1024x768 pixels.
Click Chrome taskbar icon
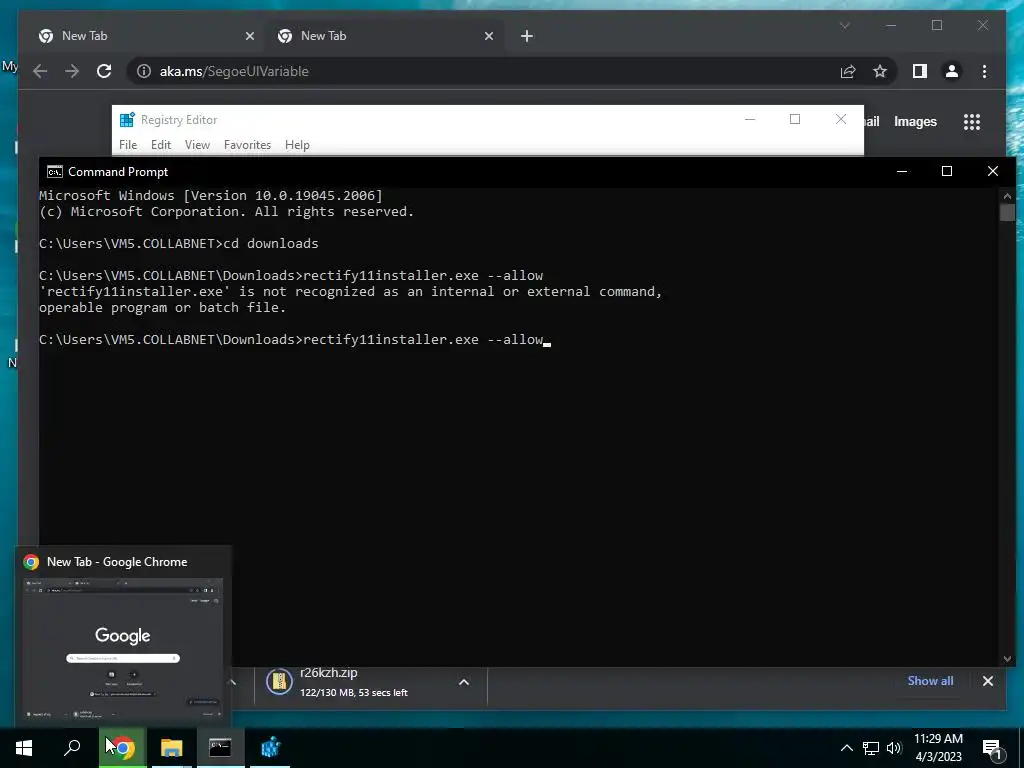click(x=122, y=747)
